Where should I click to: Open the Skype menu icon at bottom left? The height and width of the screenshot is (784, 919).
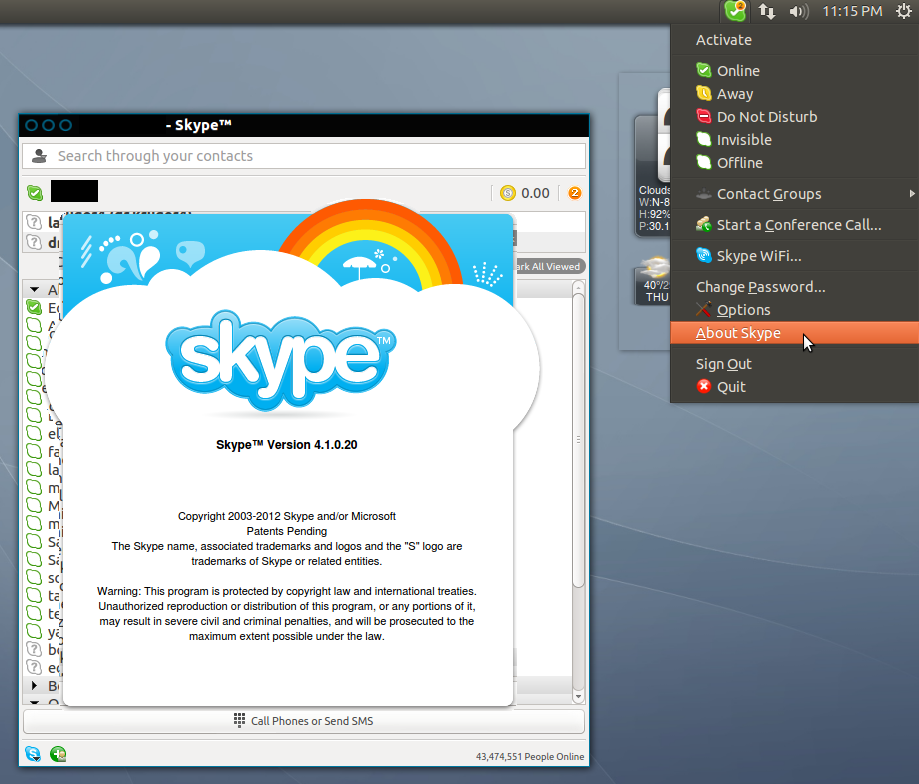[x=33, y=754]
